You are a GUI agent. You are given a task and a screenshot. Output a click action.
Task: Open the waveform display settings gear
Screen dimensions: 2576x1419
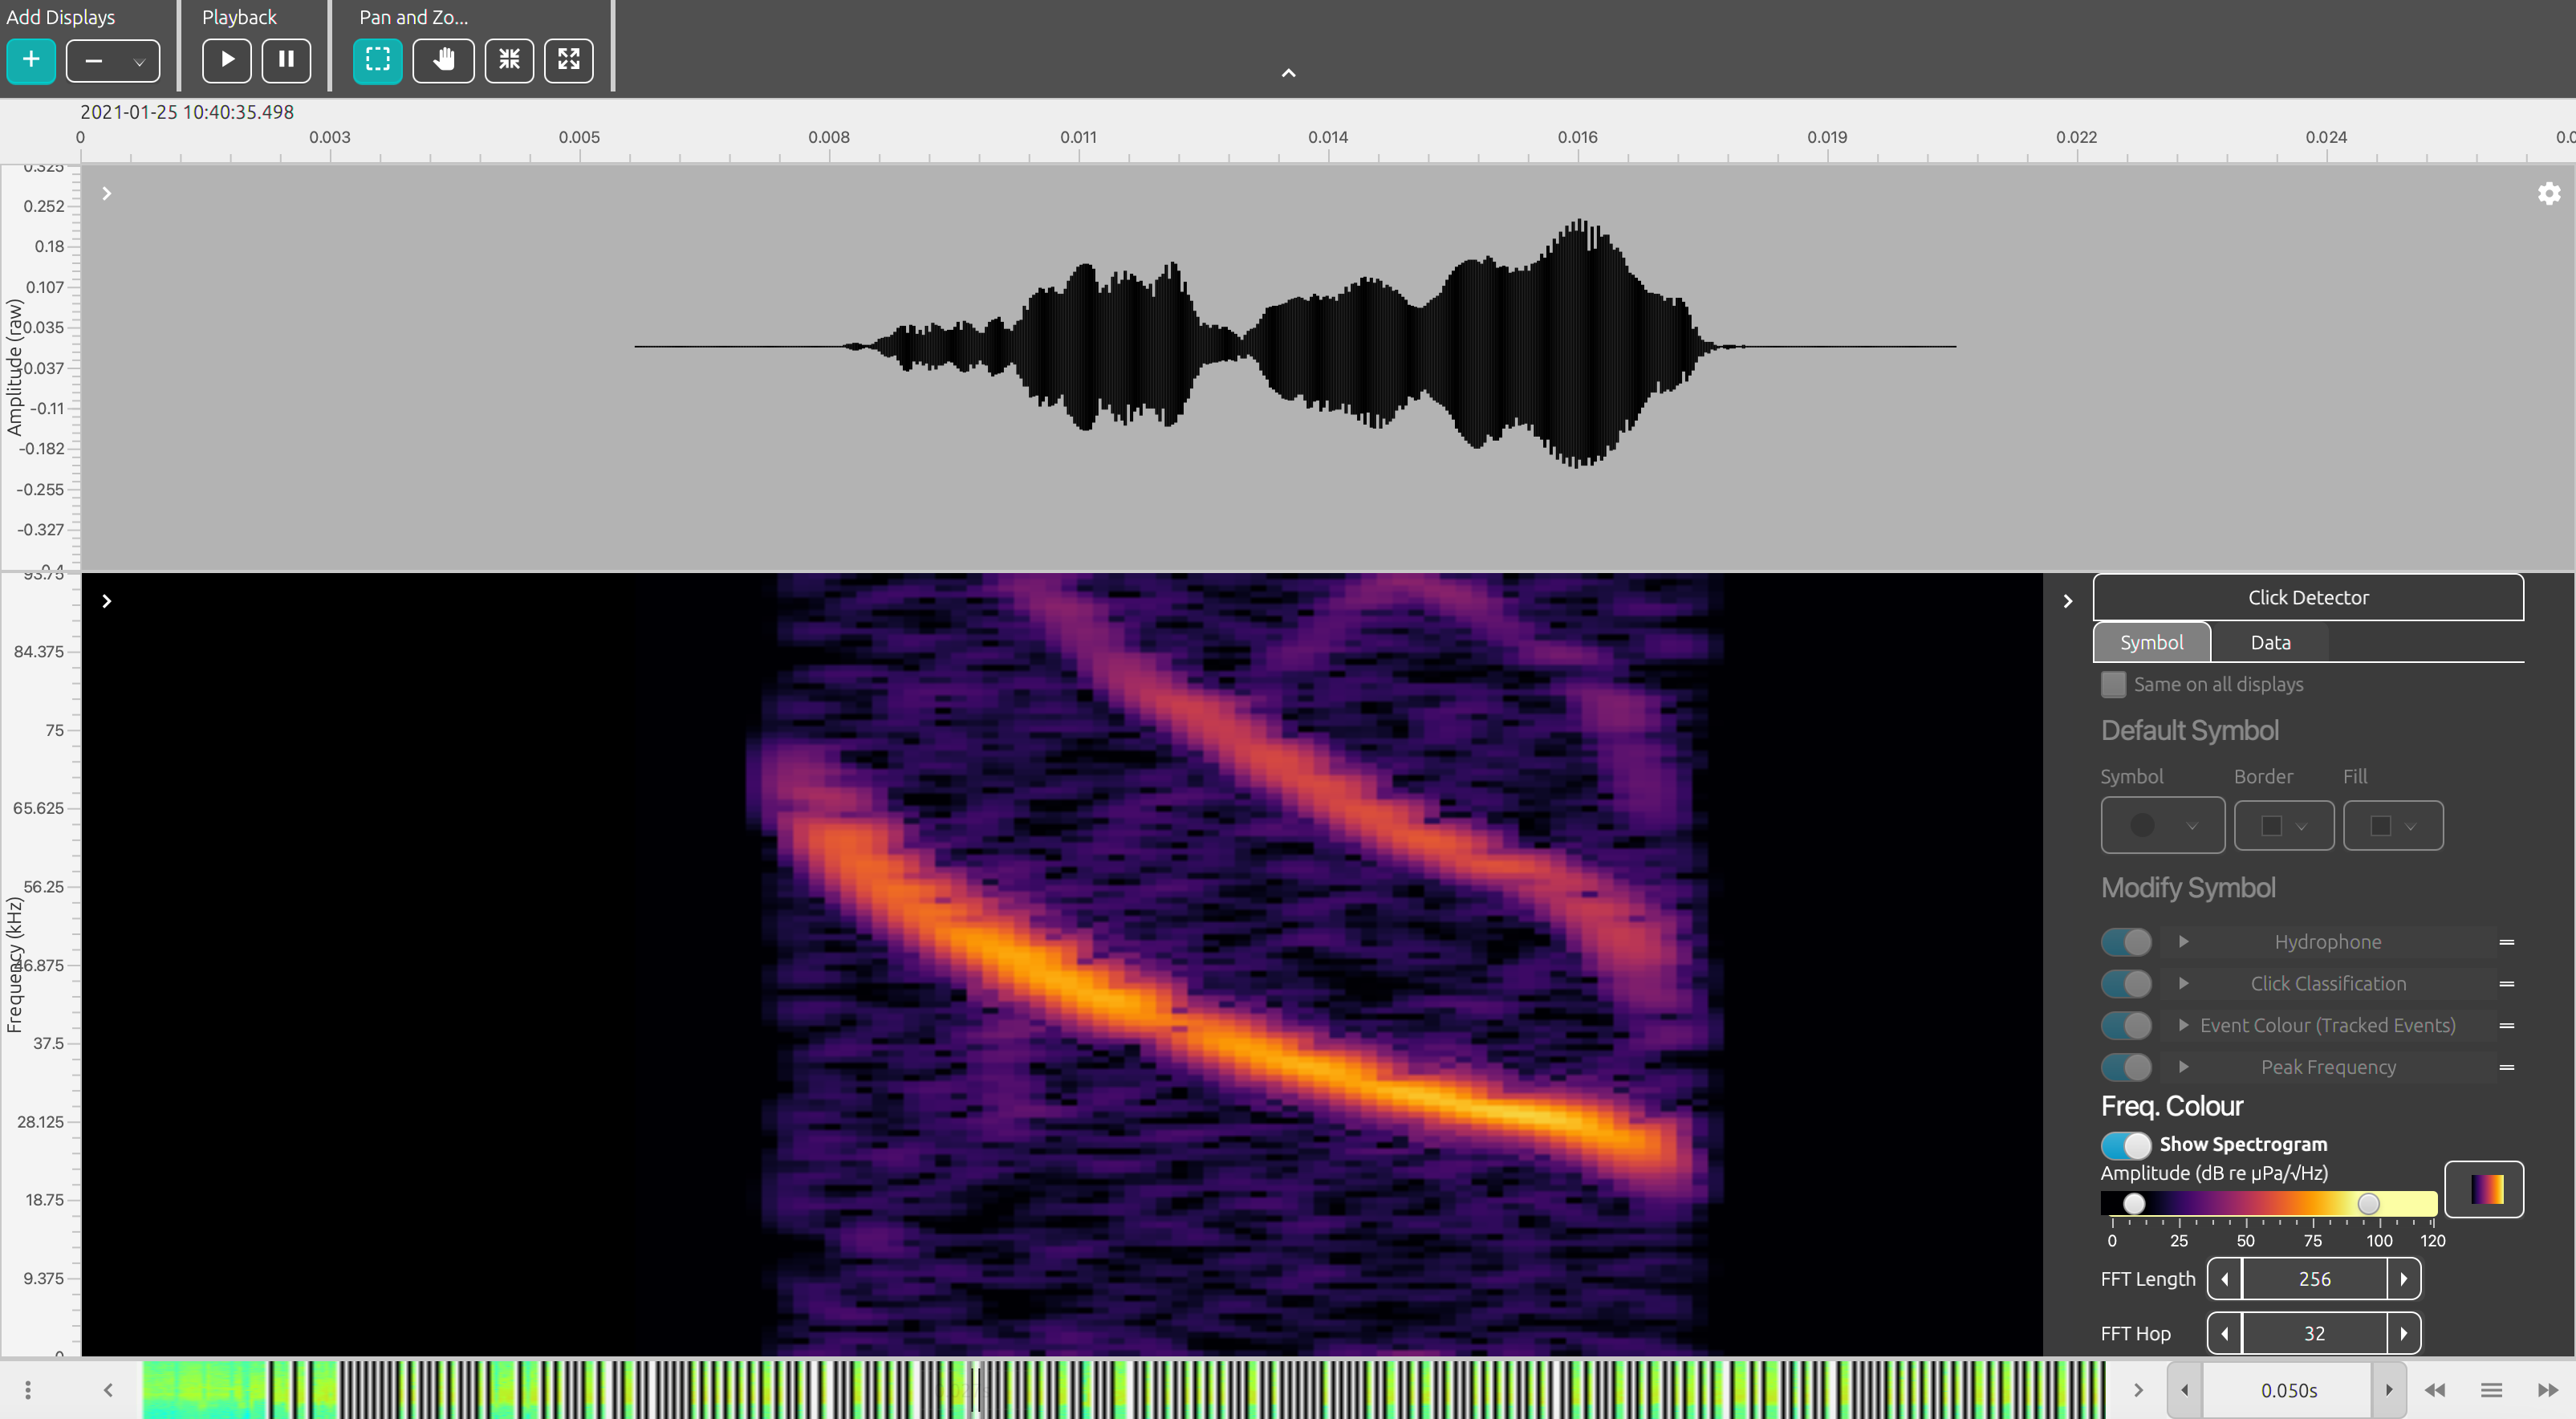[2548, 193]
